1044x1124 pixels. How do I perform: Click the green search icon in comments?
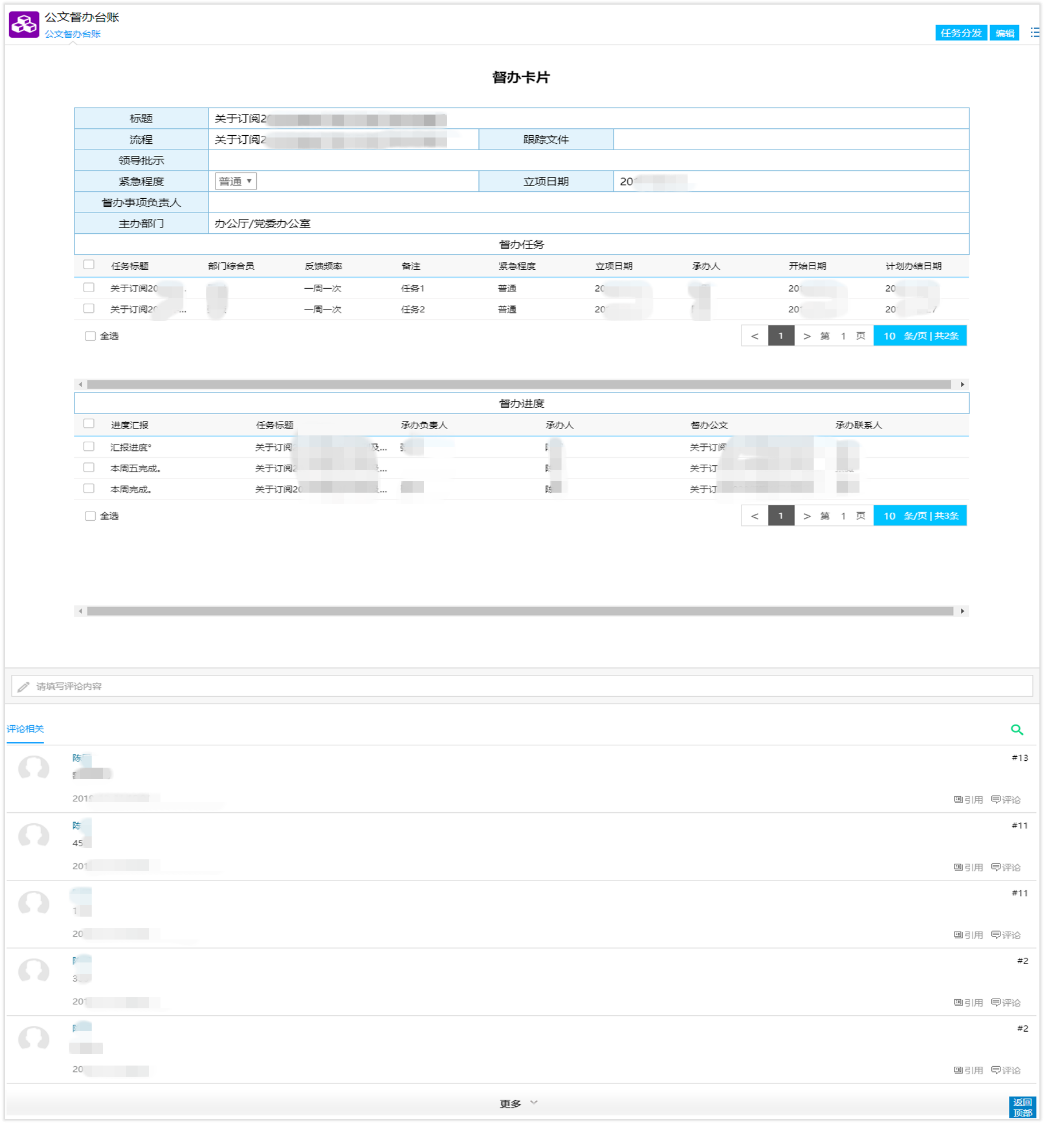coord(1017,731)
